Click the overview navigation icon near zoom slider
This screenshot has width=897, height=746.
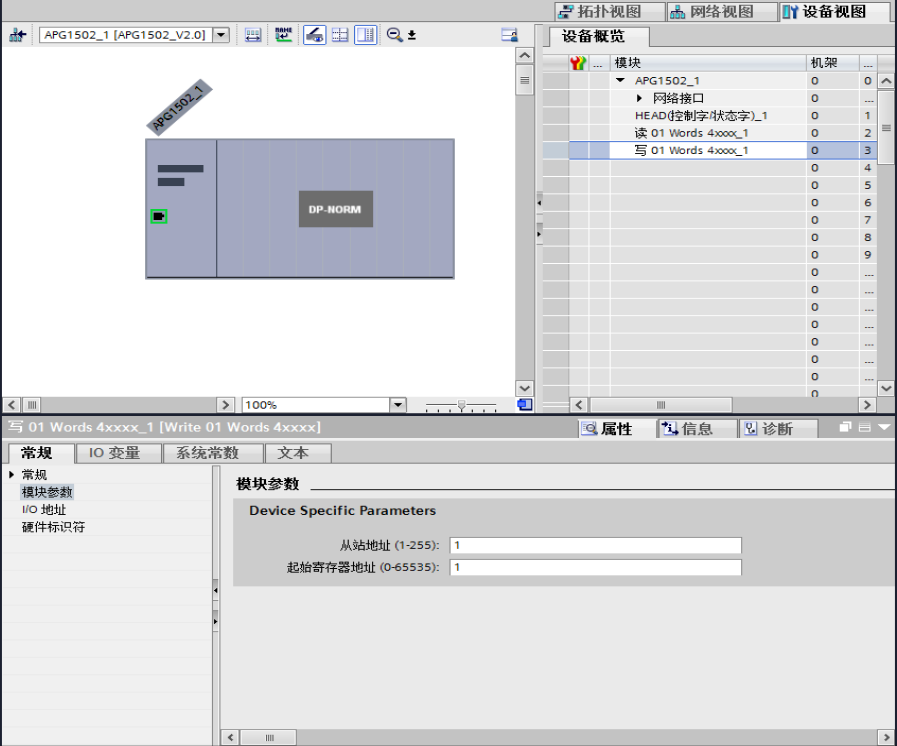click(524, 405)
